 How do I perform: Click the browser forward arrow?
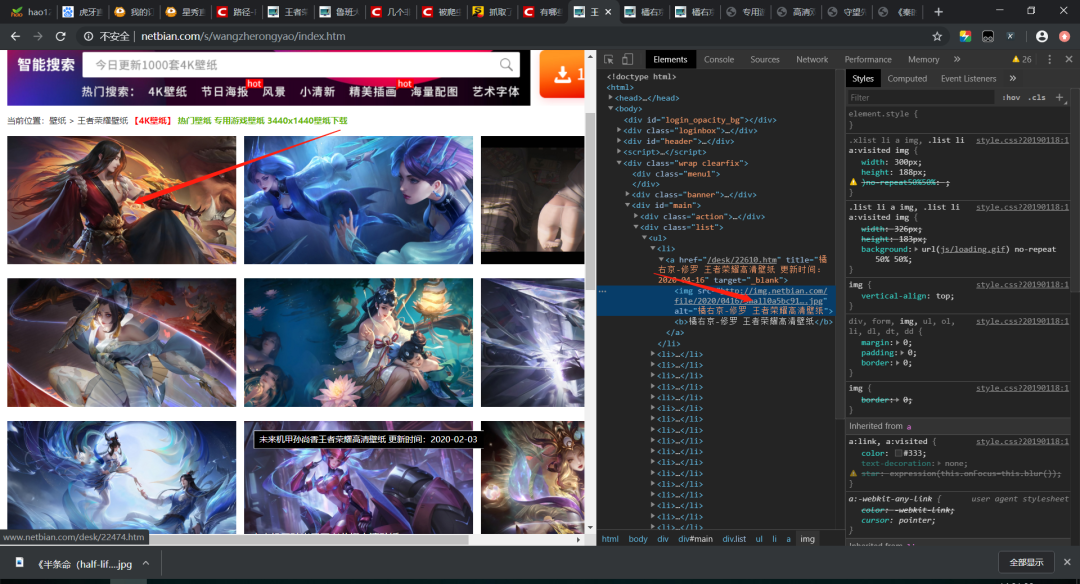38,36
